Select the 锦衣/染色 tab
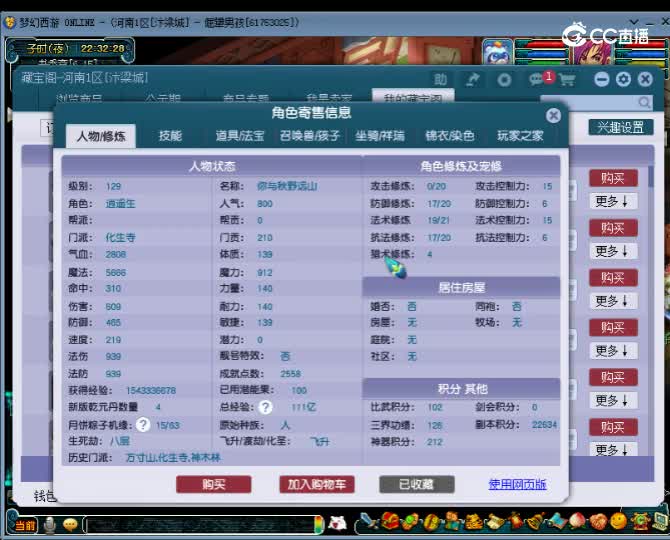670x540 pixels. 450,136
